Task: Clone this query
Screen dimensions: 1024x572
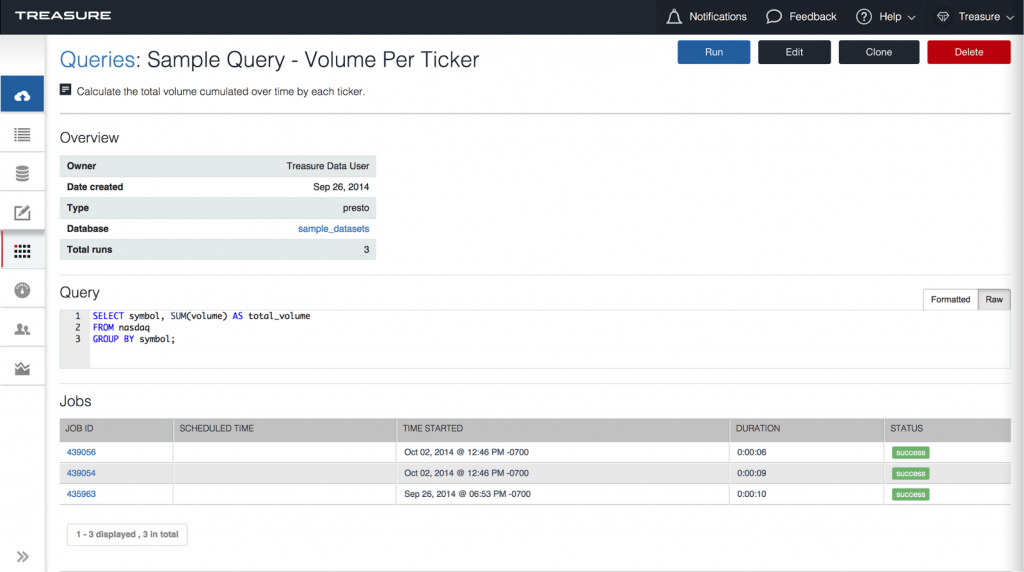Action: [x=878, y=52]
